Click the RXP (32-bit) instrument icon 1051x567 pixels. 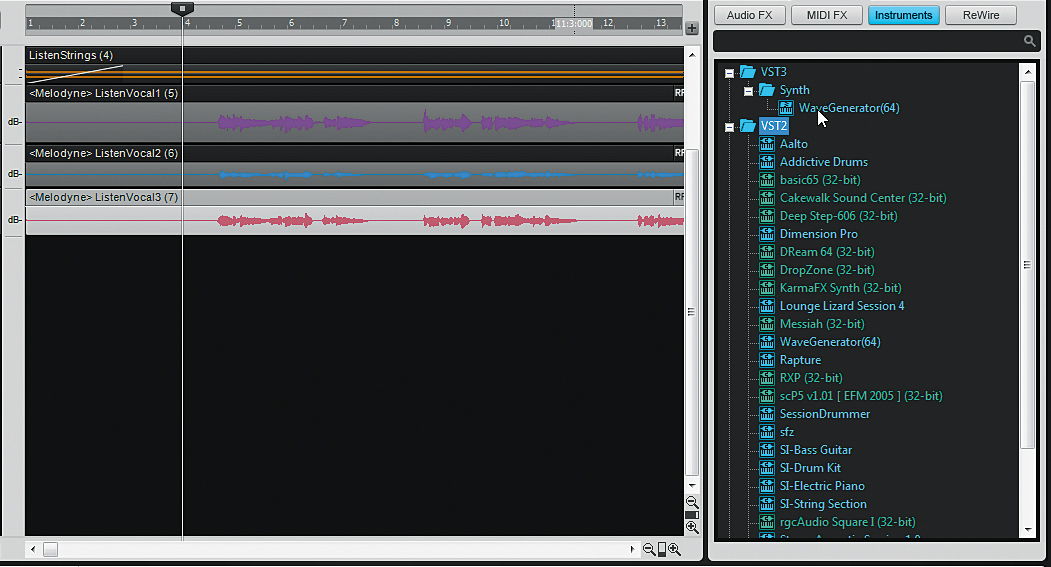(x=767, y=378)
